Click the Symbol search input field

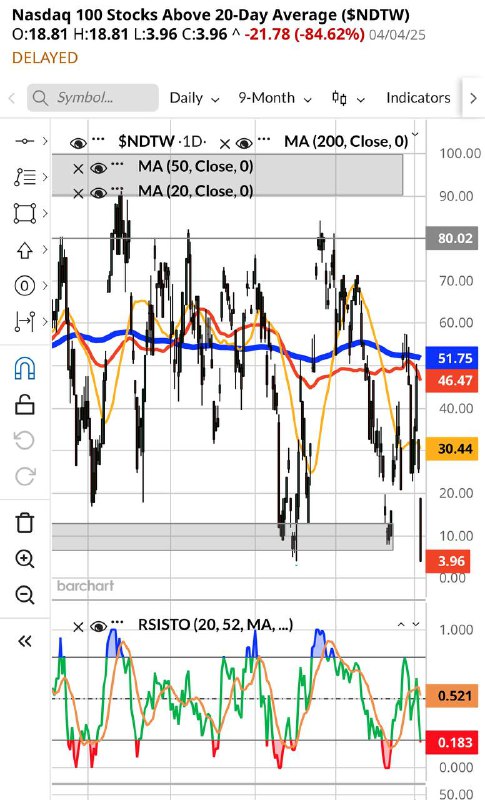(x=93, y=97)
